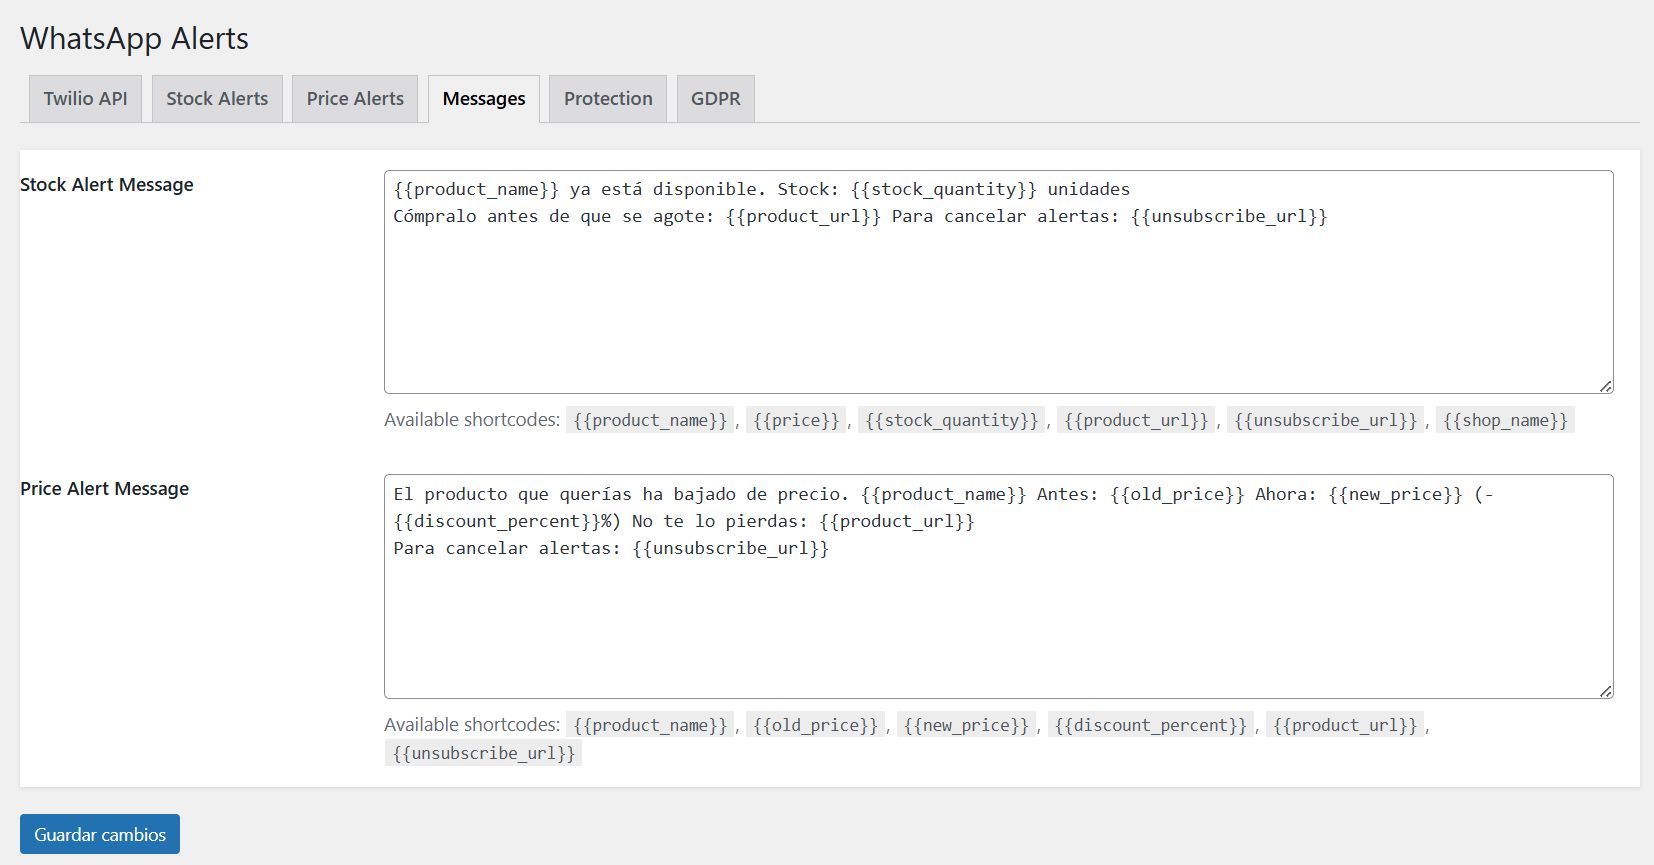Open the Protection tab
The width and height of the screenshot is (1654, 865).
(608, 99)
